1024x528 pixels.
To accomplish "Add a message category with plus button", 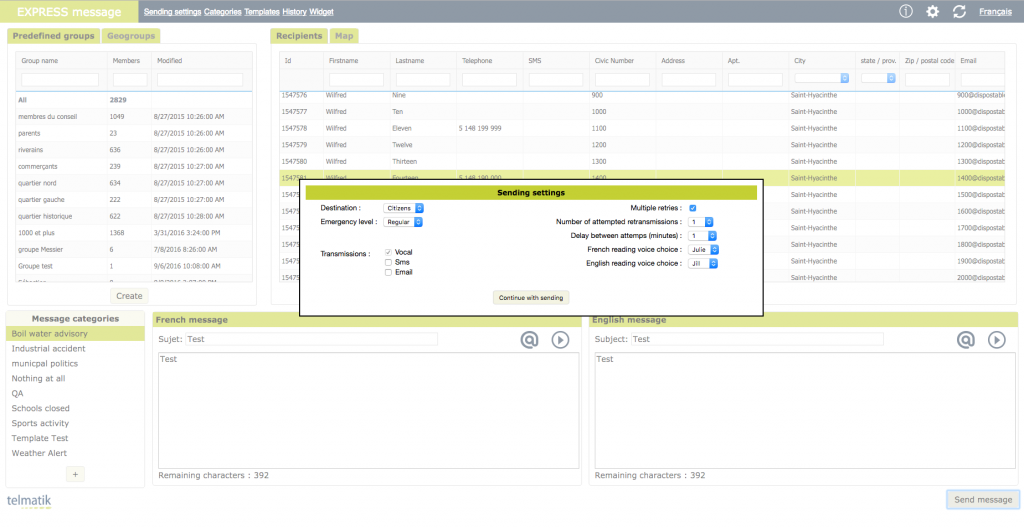I will point(76,474).
